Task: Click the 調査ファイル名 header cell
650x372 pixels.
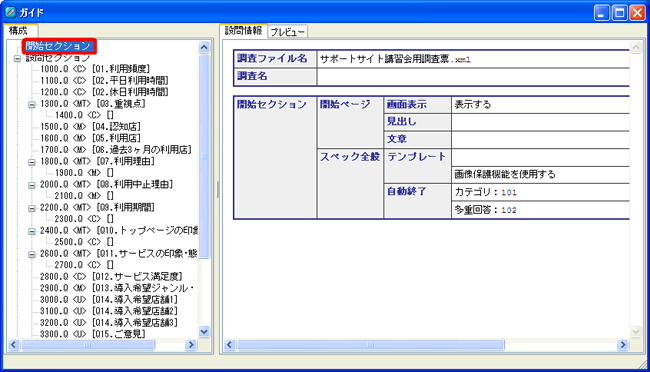Action: tap(275, 59)
